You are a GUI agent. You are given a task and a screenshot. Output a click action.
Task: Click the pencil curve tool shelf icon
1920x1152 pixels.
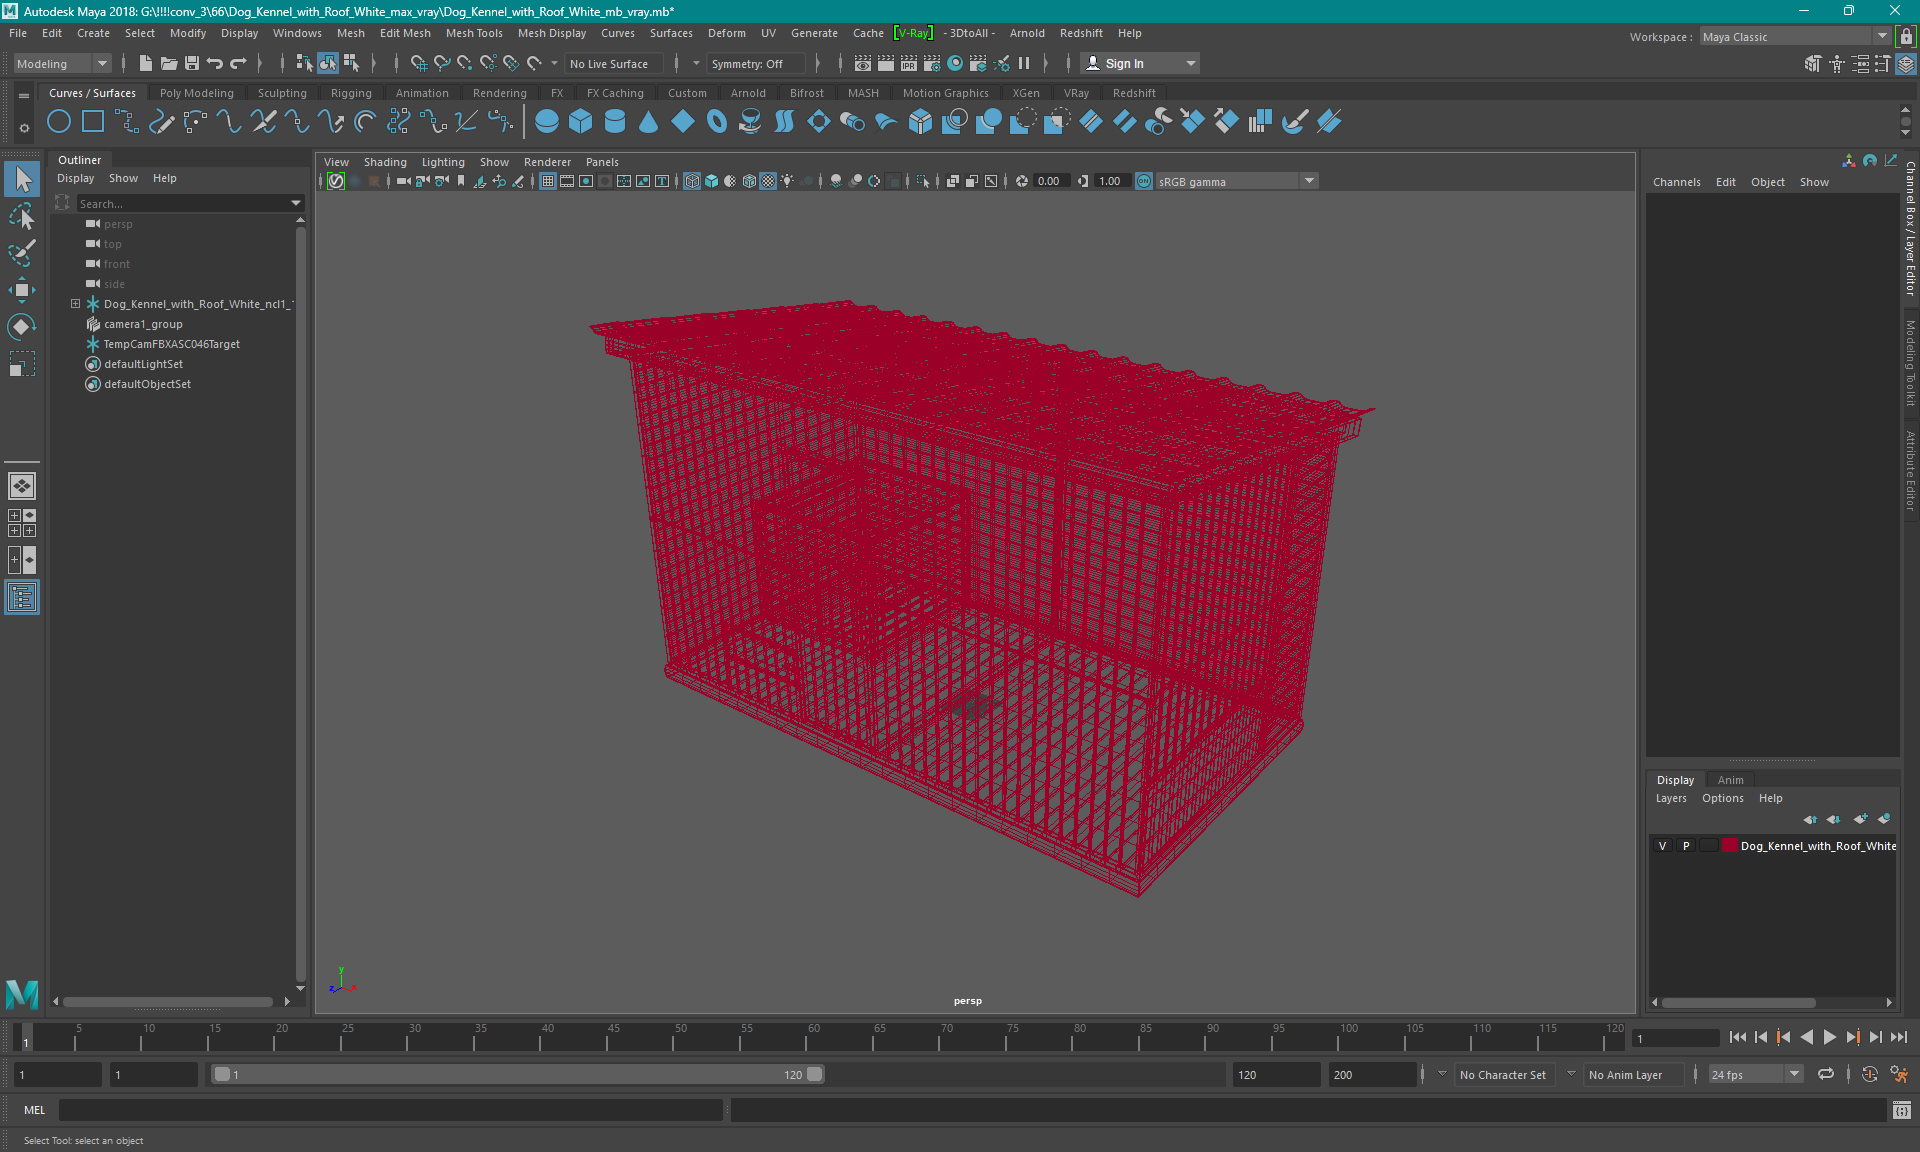click(x=161, y=122)
